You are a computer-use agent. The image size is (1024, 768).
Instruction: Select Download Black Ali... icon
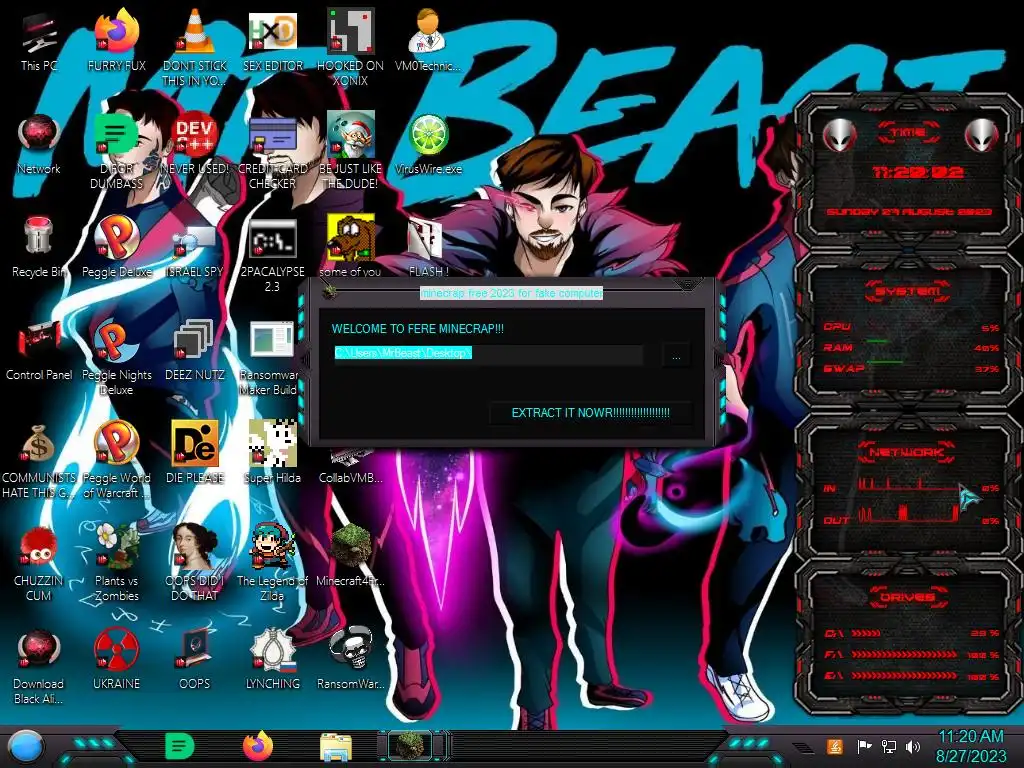(39, 666)
